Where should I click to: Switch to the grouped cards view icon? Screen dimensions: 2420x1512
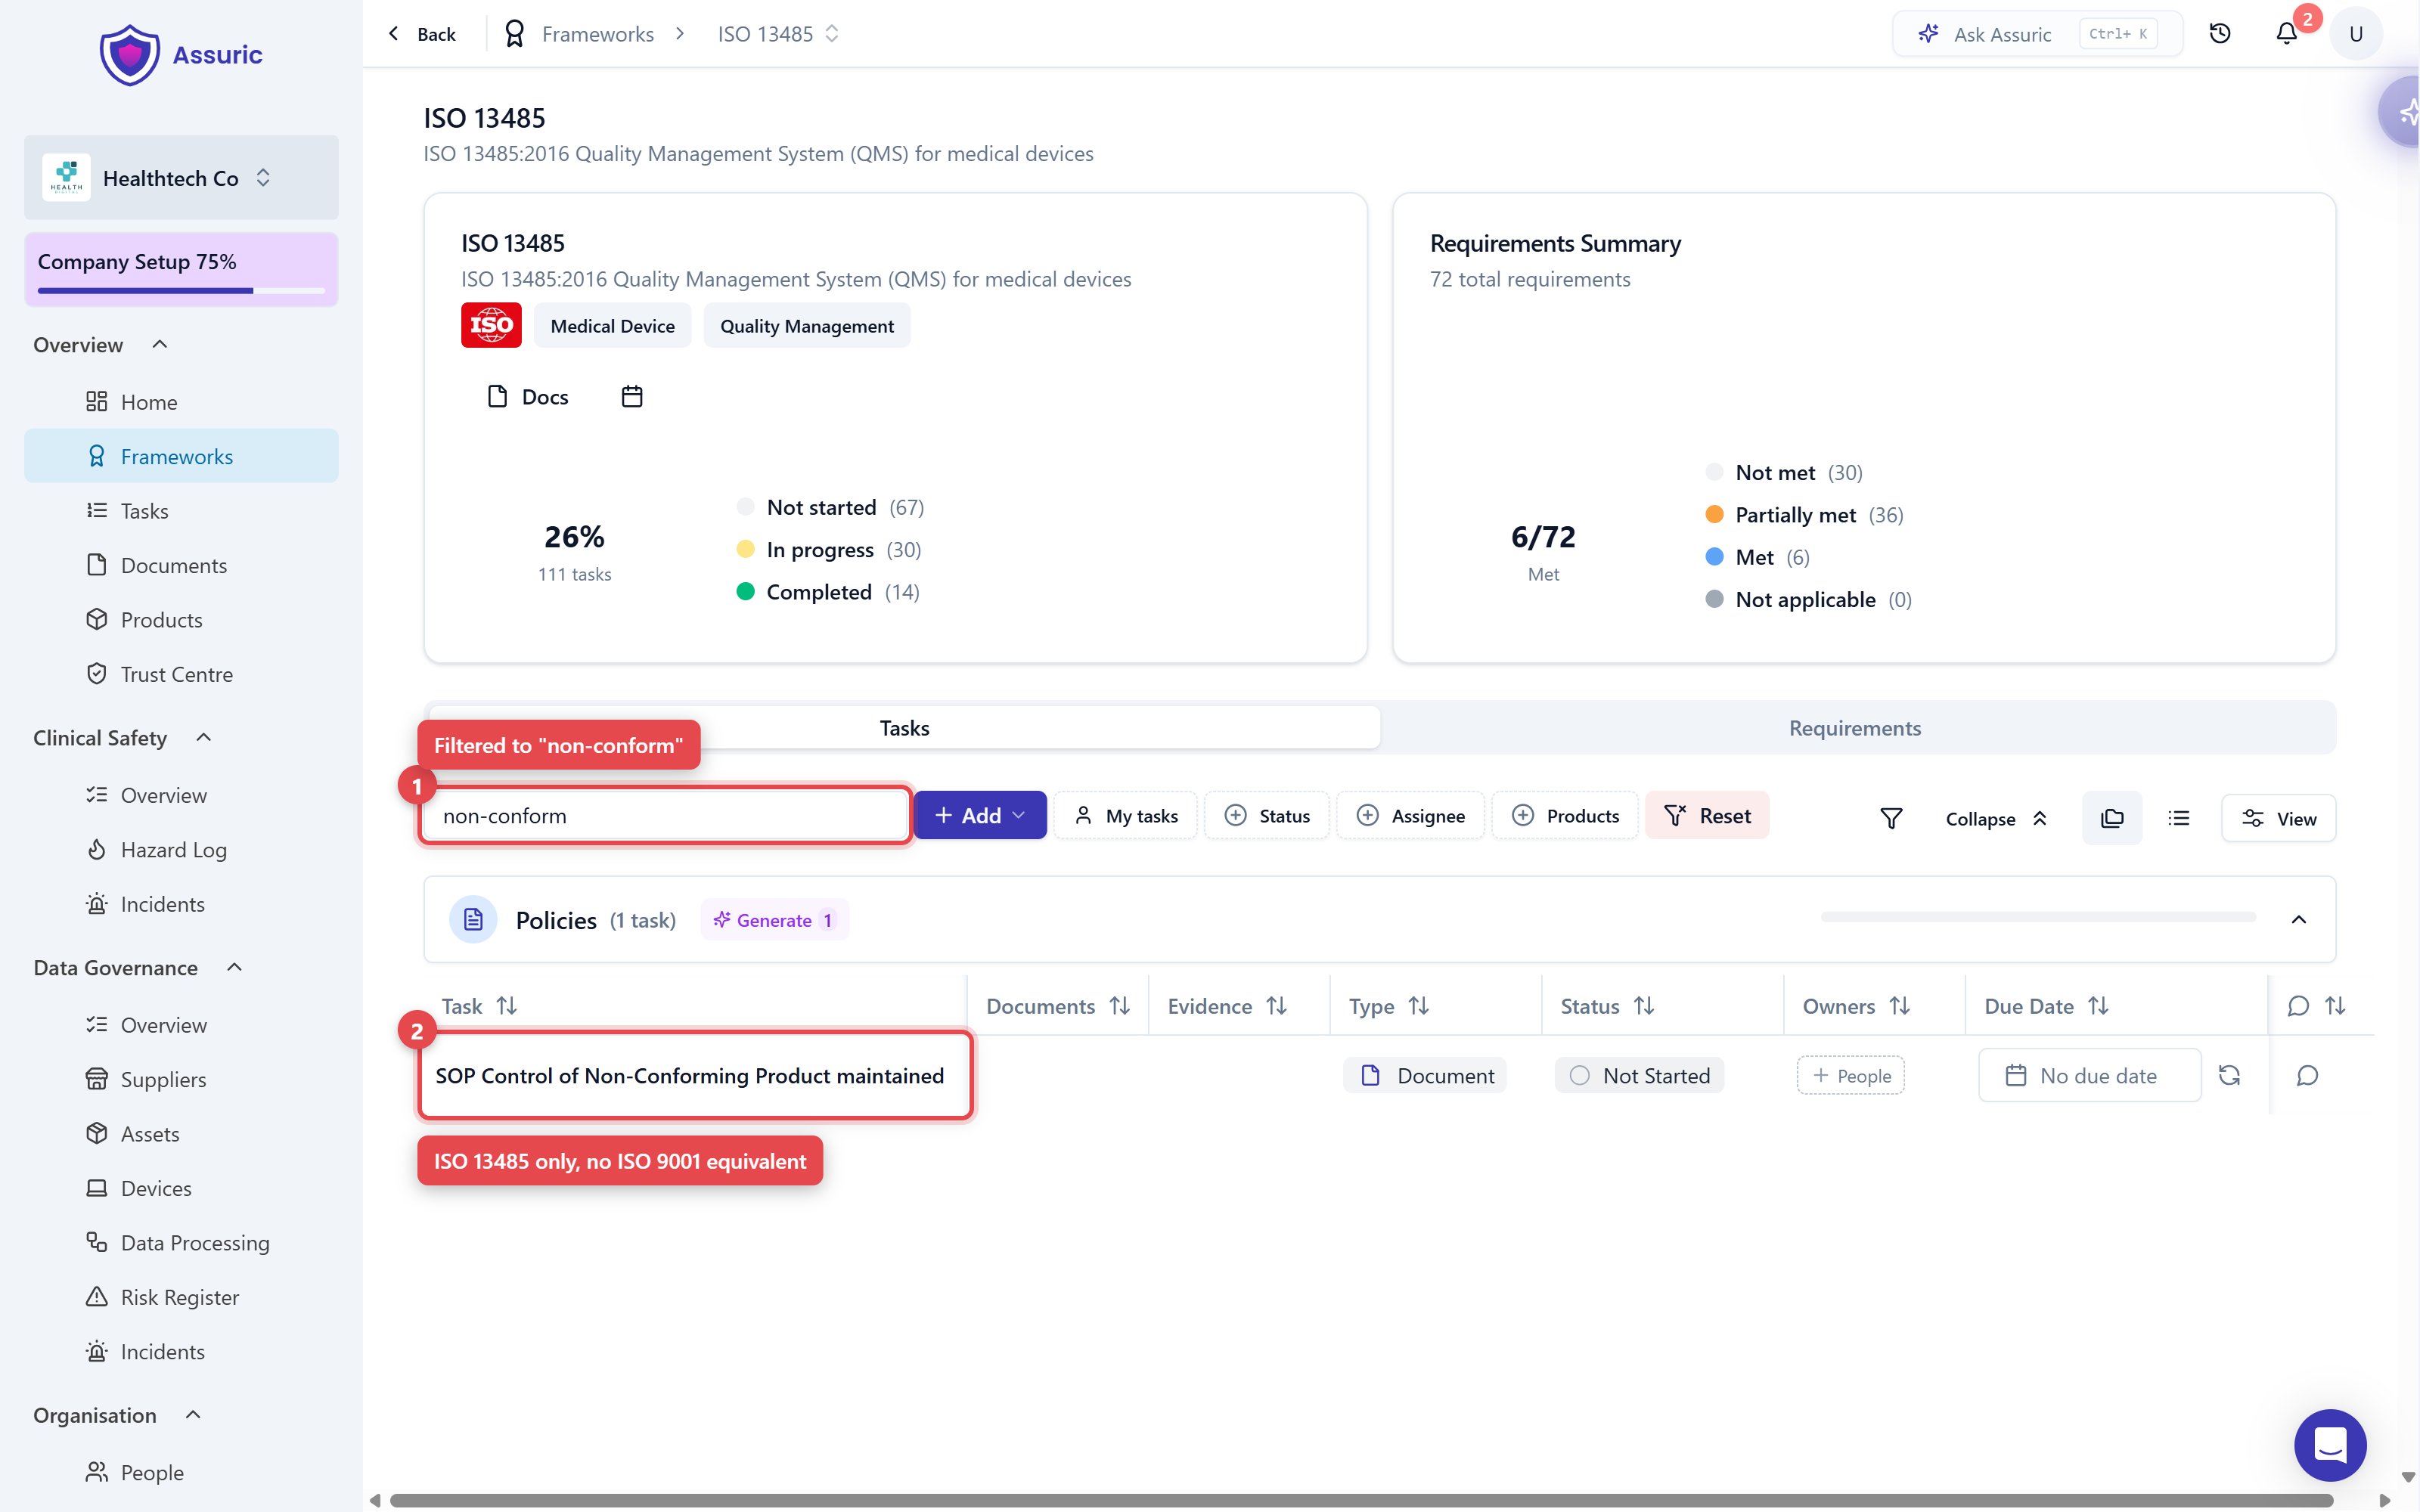(2112, 818)
